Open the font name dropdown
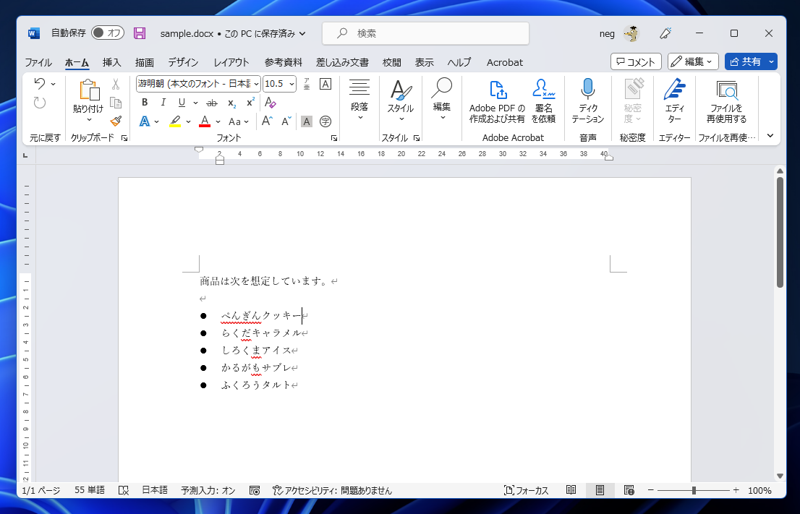800x514 pixels. click(256, 84)
